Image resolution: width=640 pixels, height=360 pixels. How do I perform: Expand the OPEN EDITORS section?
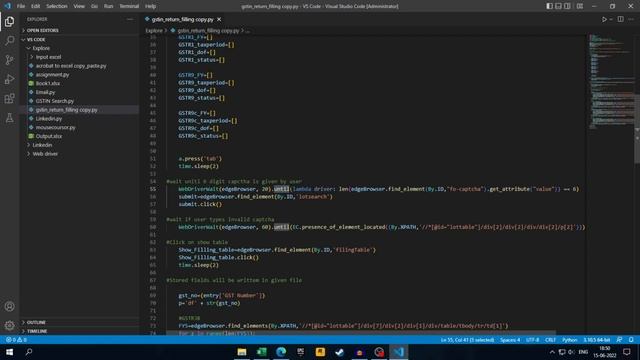click(x=80, y=30)
